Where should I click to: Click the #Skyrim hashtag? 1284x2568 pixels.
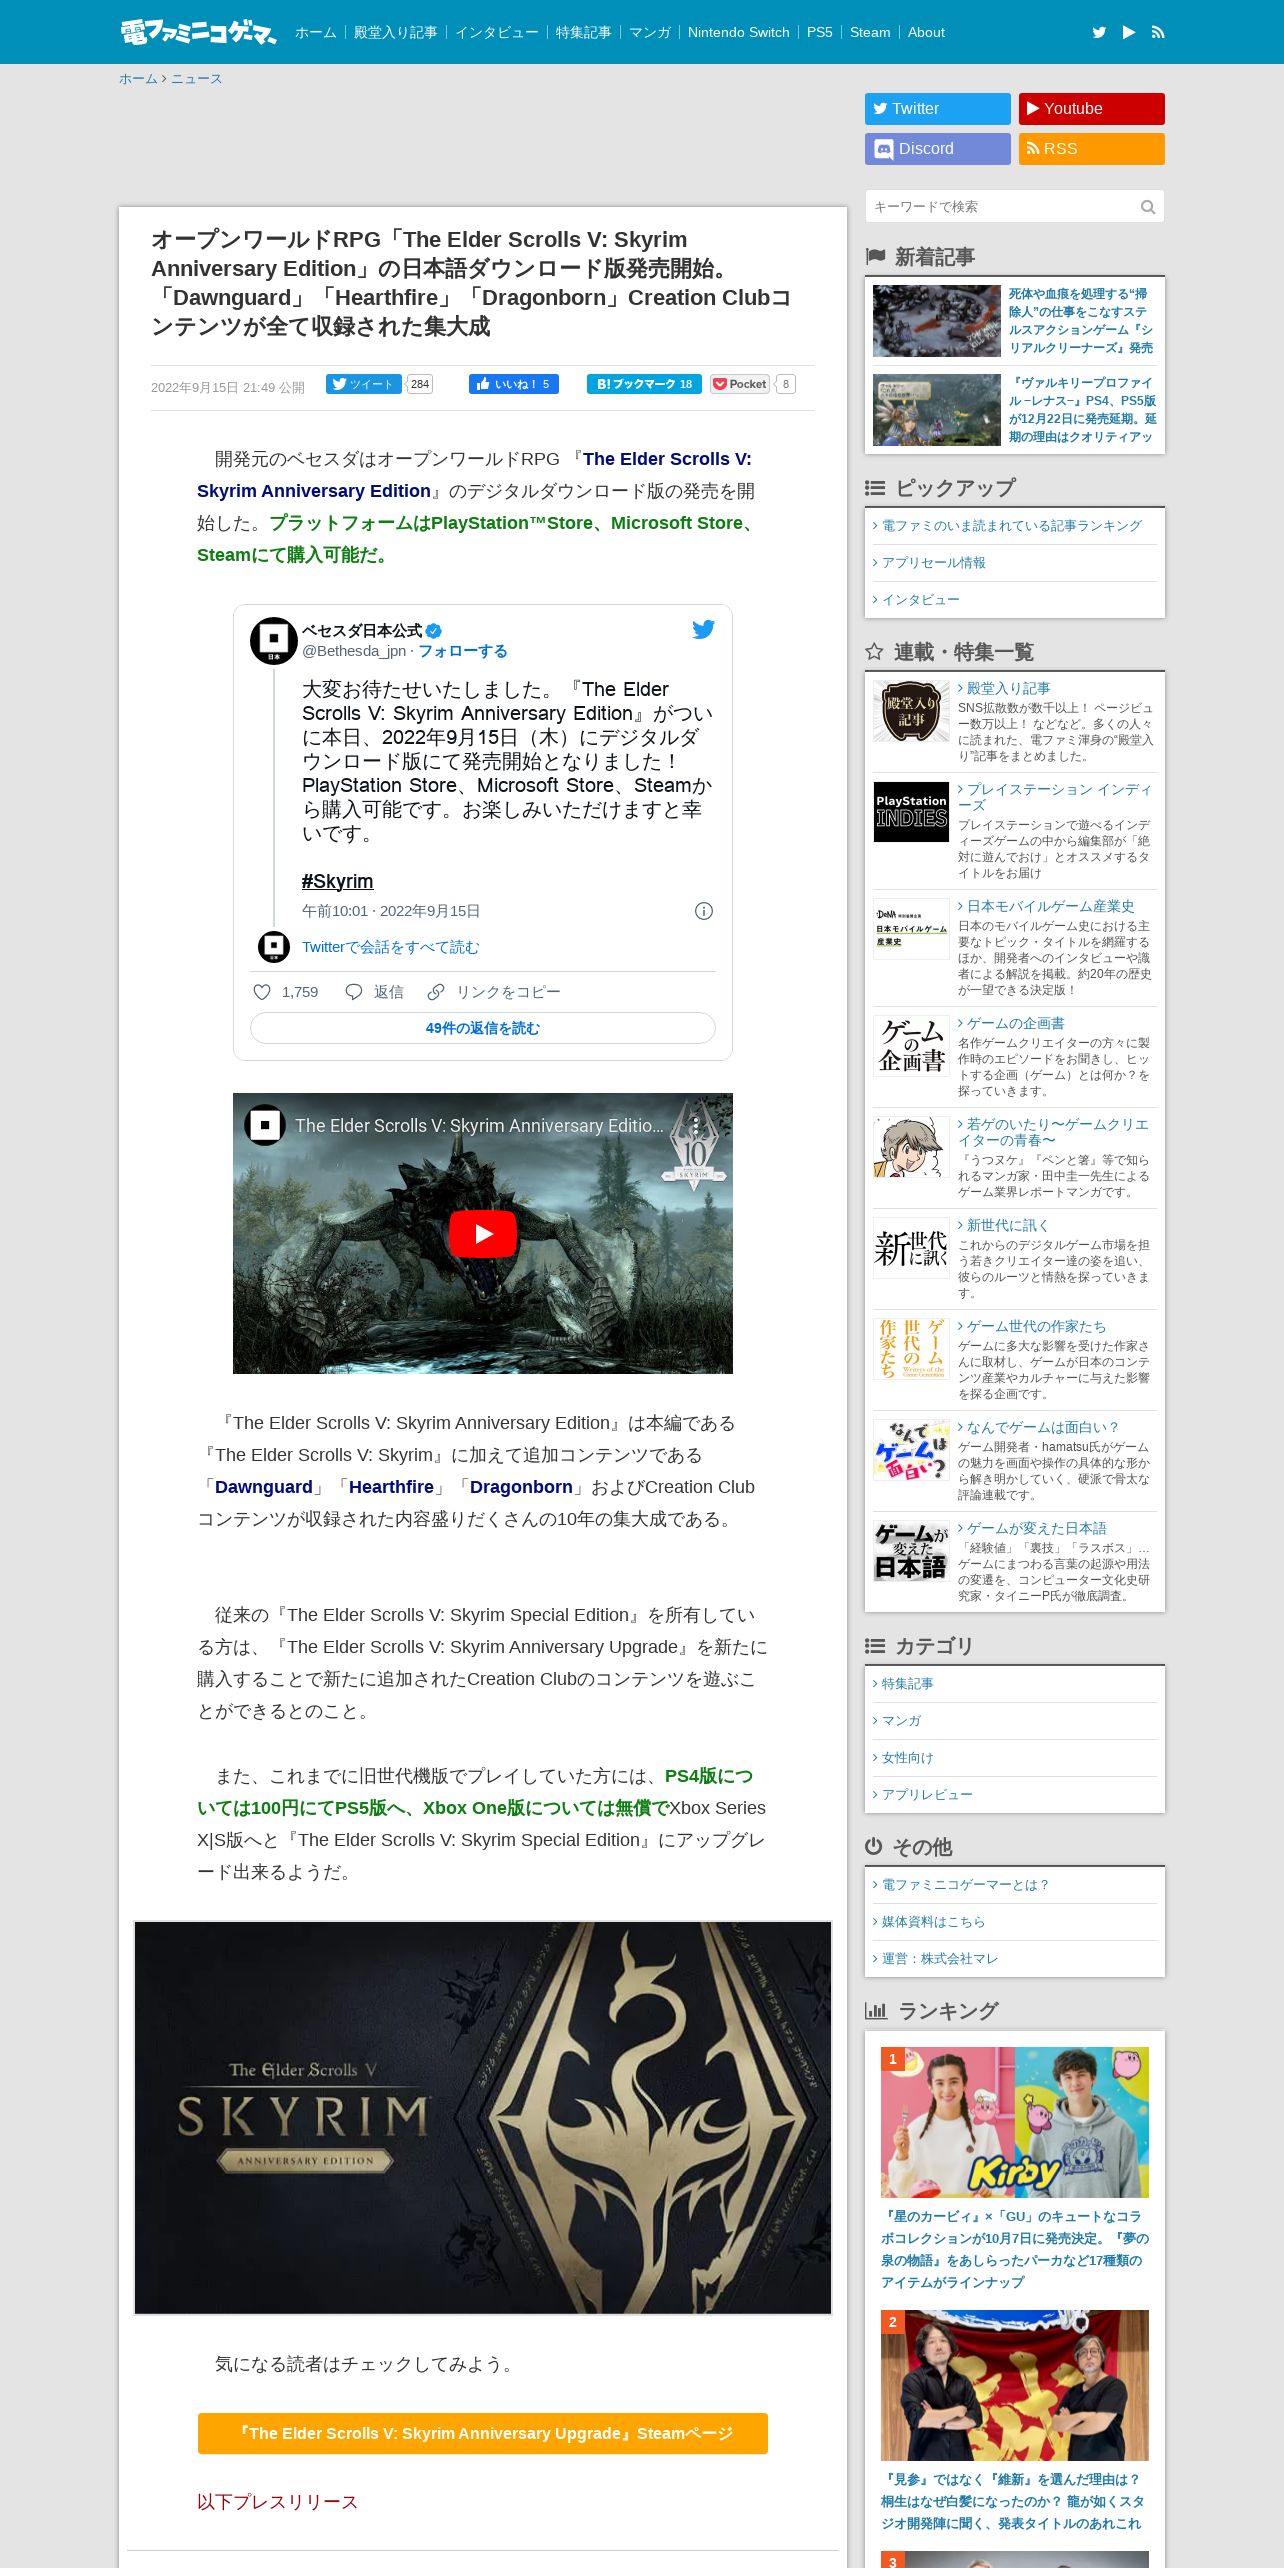(338, 881)
